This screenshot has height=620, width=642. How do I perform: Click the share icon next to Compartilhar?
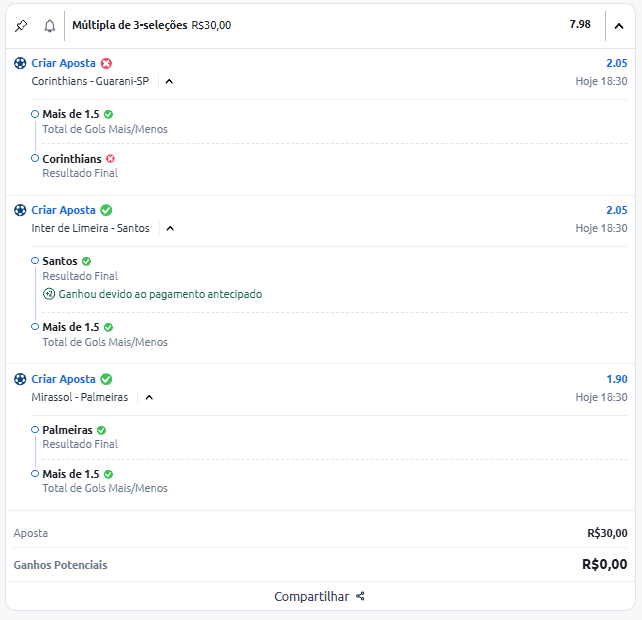360,596
